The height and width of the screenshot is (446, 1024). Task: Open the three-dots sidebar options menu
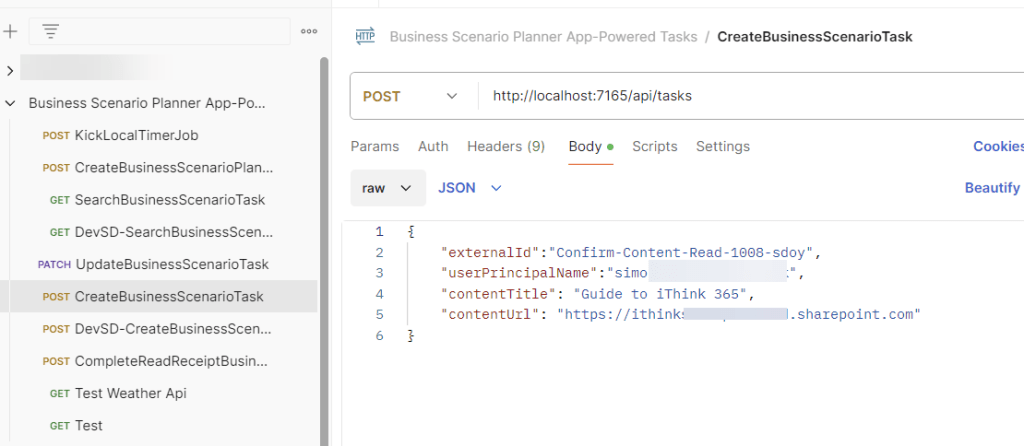[x=308, y=31]
